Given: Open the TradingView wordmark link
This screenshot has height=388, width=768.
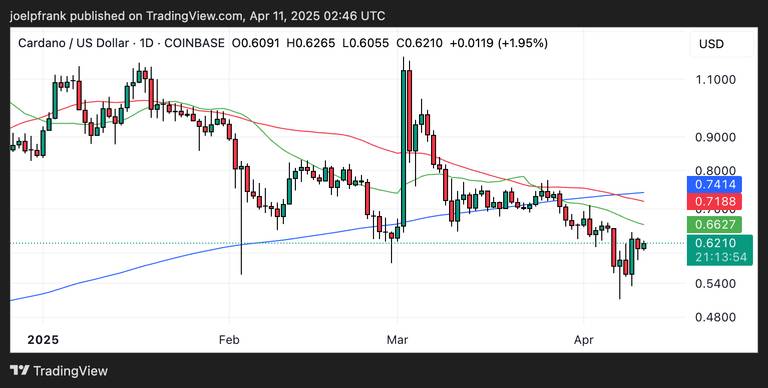Looking at the screenshot, I should pos(70,371).
